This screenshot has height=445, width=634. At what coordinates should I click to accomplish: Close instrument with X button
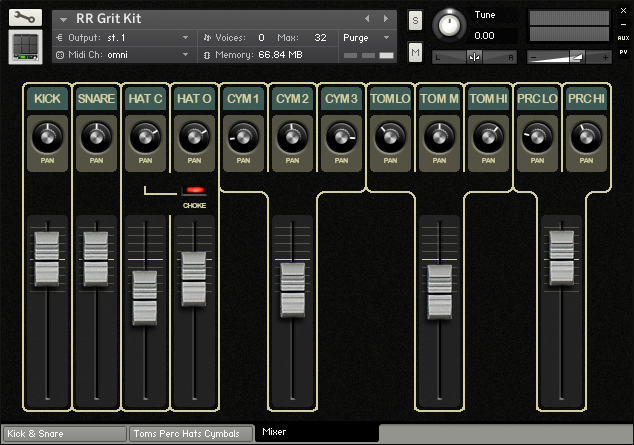623,11
